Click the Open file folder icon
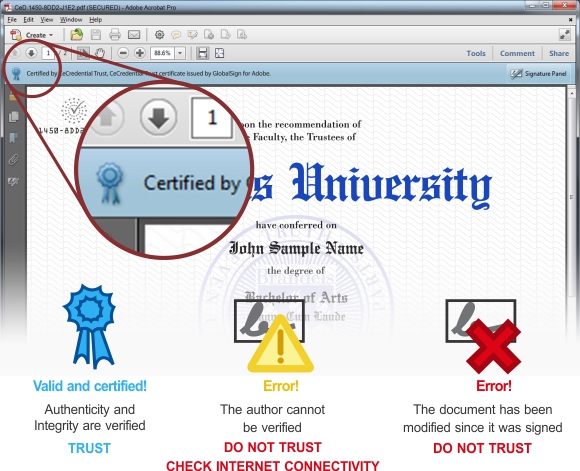580x471 pixels. point(77,35)
